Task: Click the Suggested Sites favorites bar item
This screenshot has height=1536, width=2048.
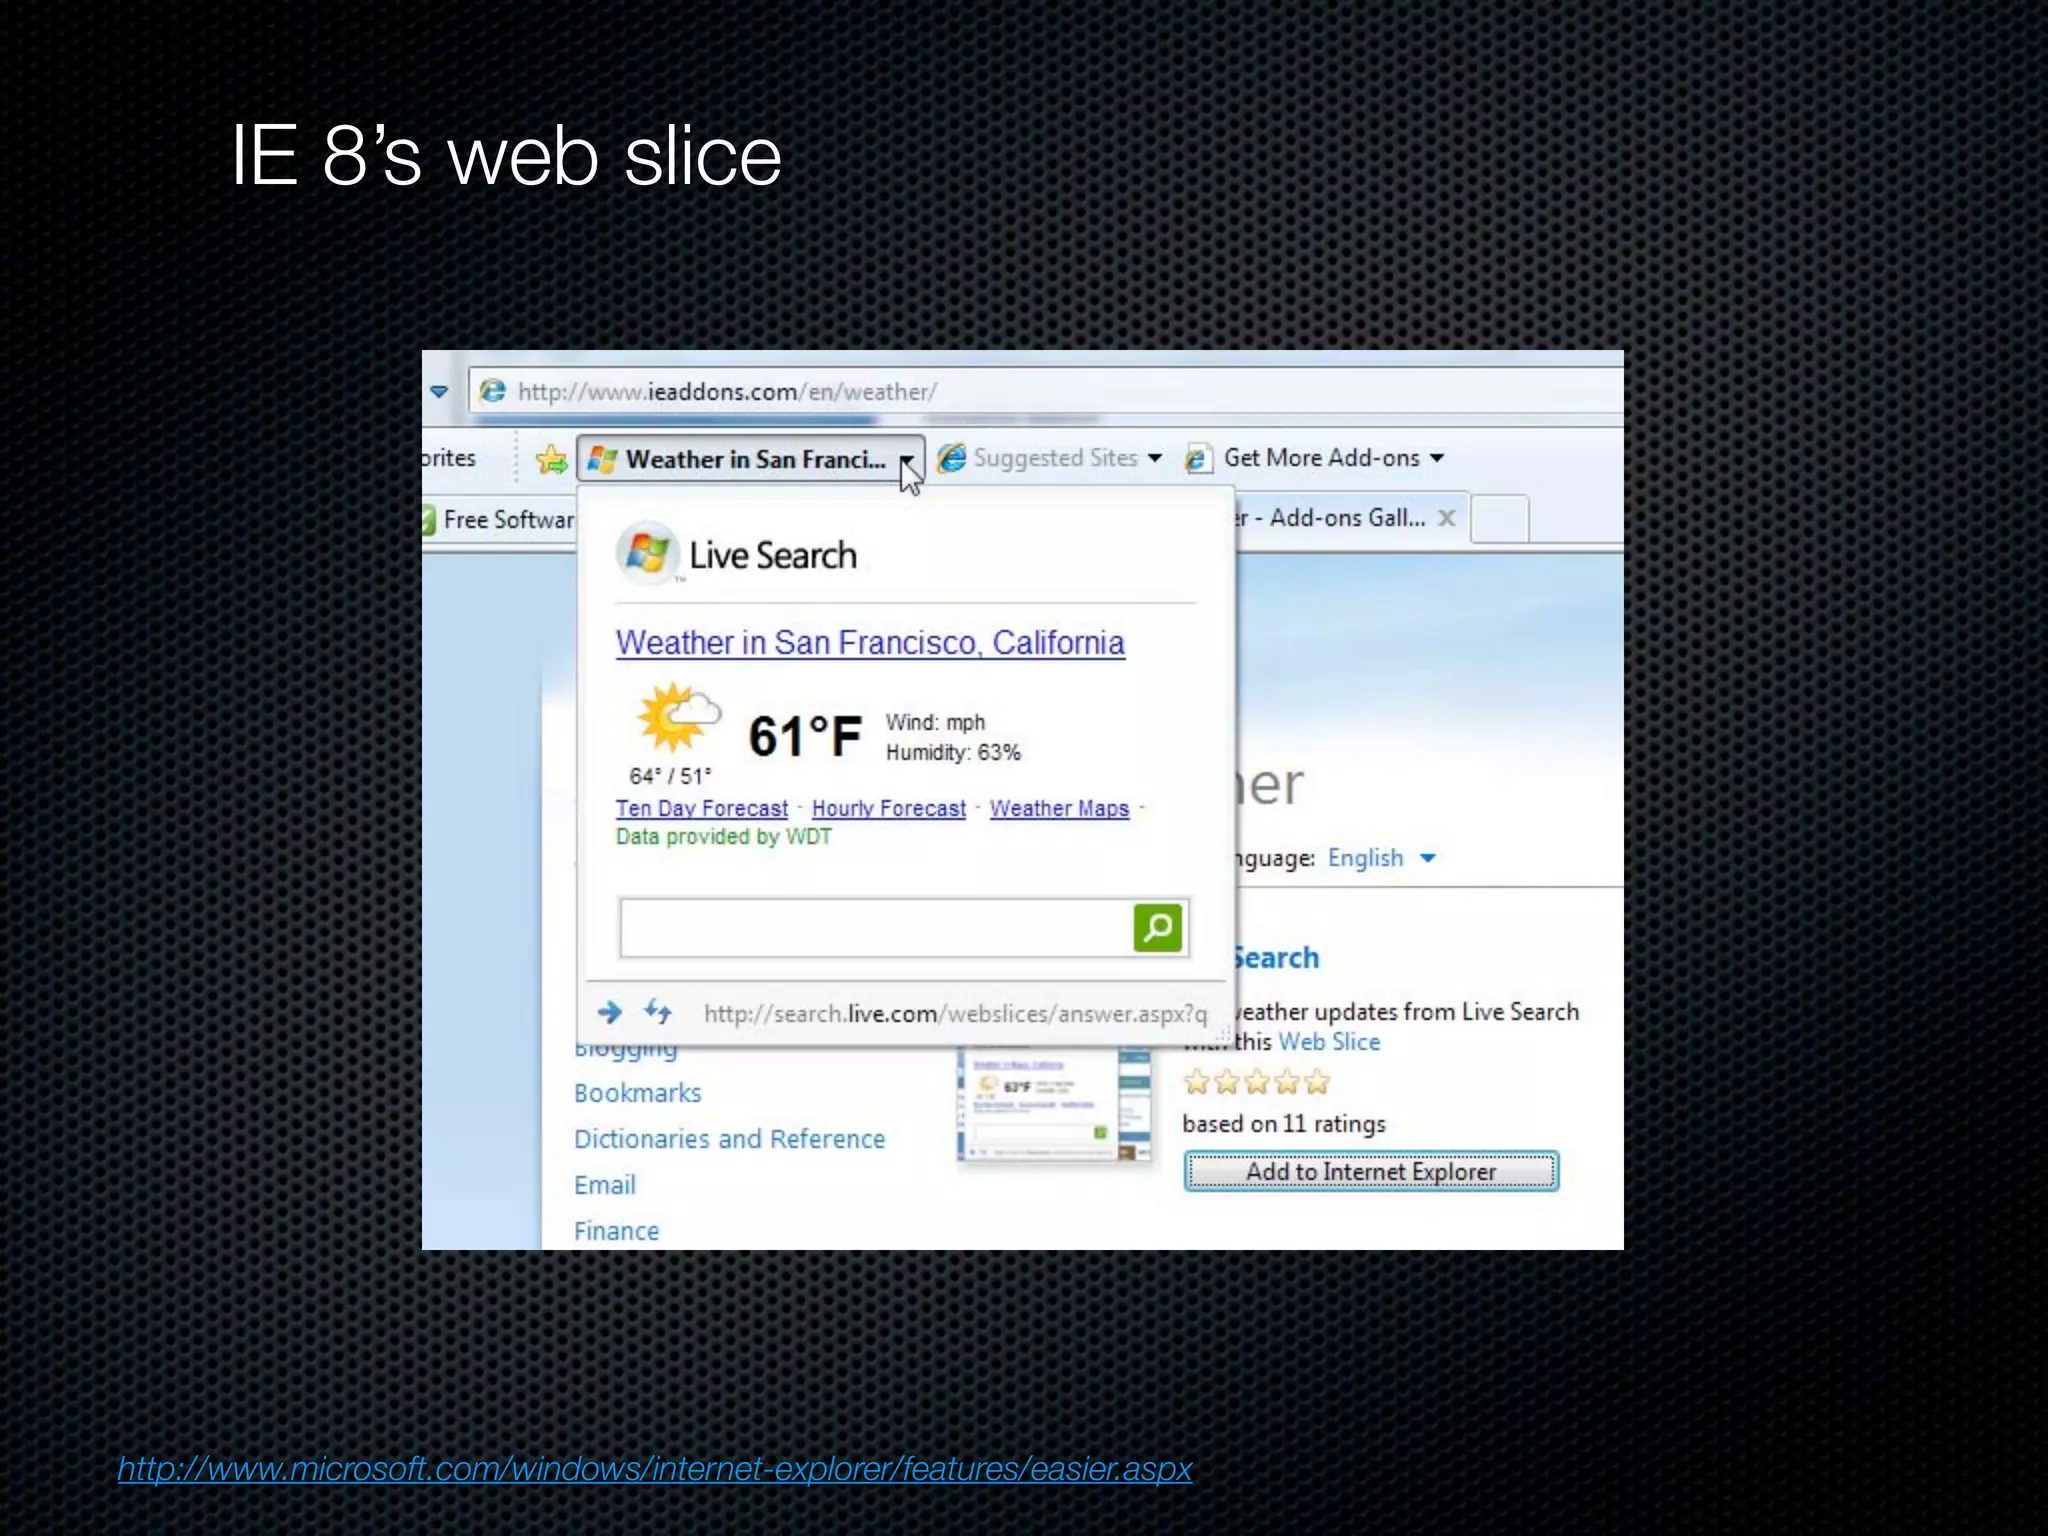Action: [x=1050, y=458]
